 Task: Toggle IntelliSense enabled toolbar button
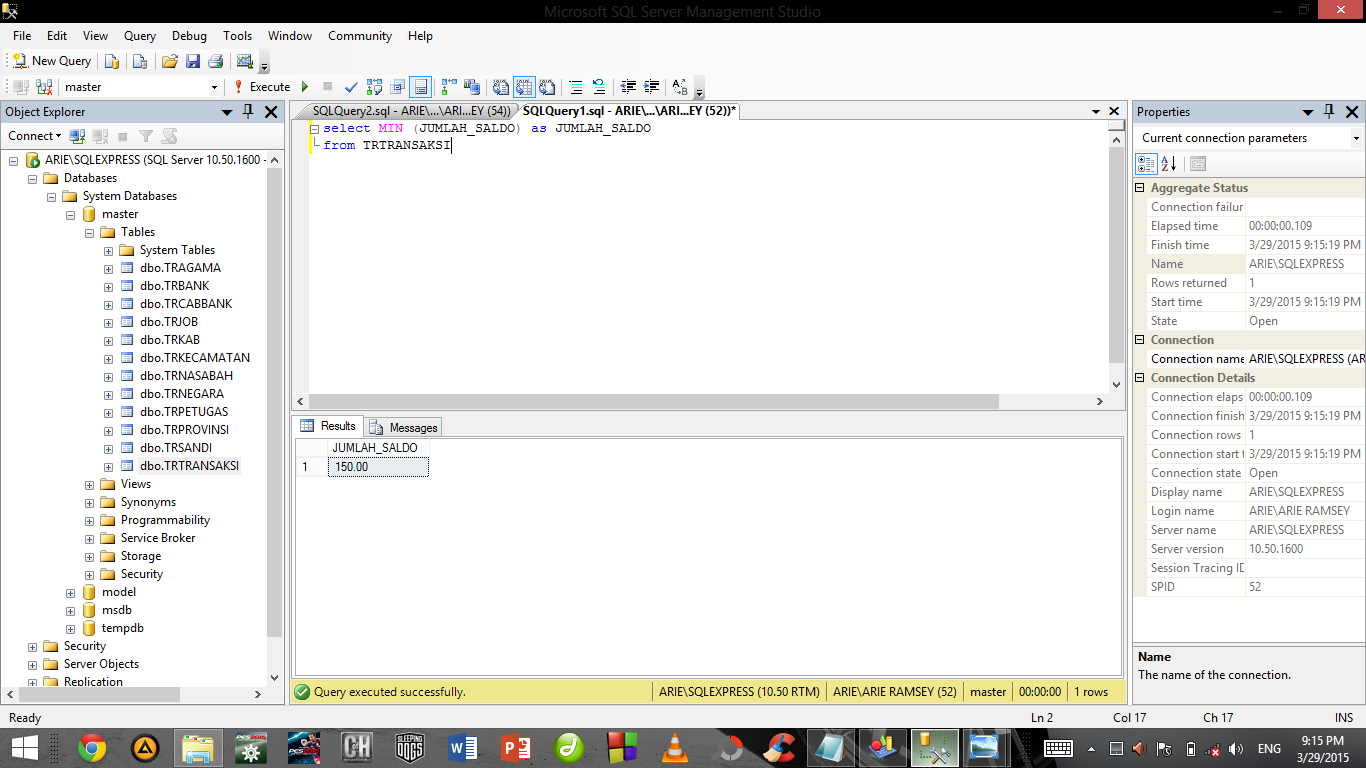(x=421, y=87)
